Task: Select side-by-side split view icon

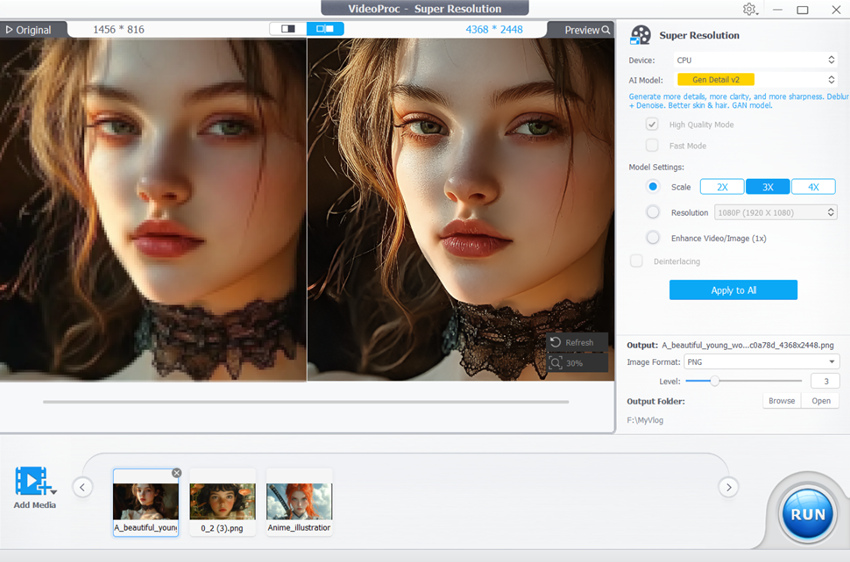Action: (325, 29)
